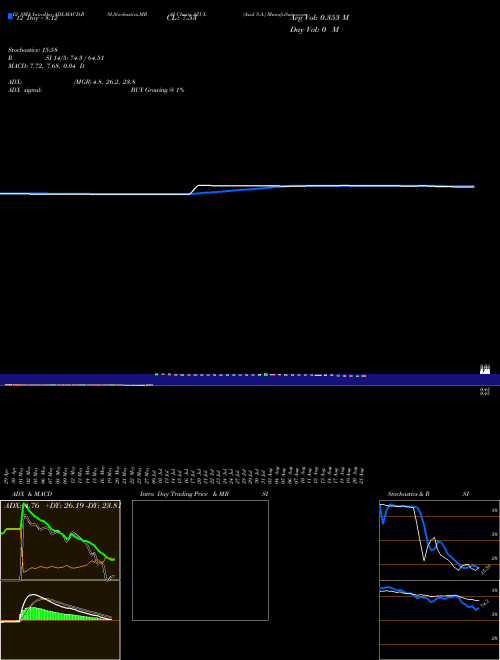Click the 'Stochastics & R' panel title
500x660 pixels.
[x=409, y=494]
